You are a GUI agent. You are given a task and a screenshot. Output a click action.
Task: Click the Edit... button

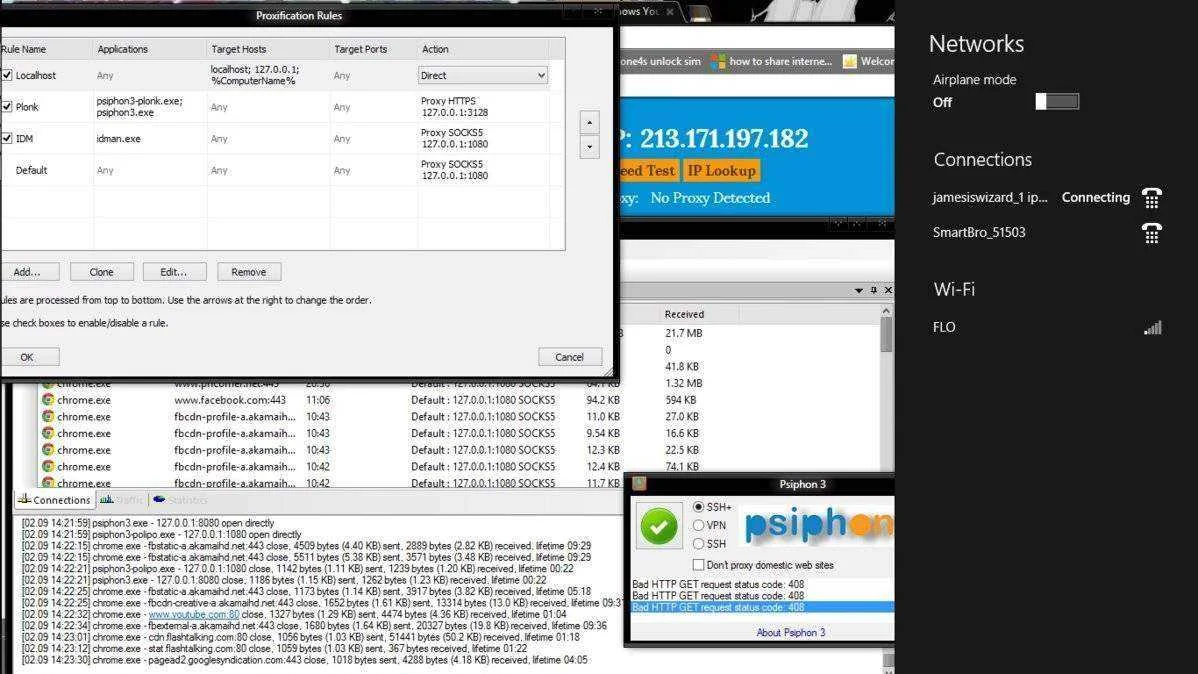174,272
